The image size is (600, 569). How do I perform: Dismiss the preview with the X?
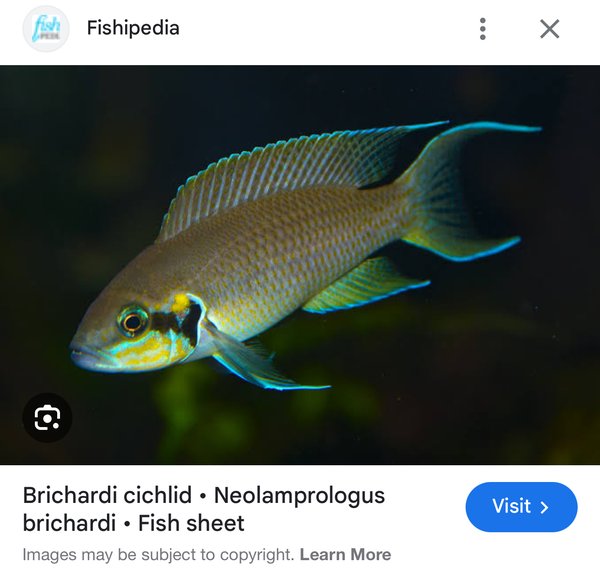549,29
